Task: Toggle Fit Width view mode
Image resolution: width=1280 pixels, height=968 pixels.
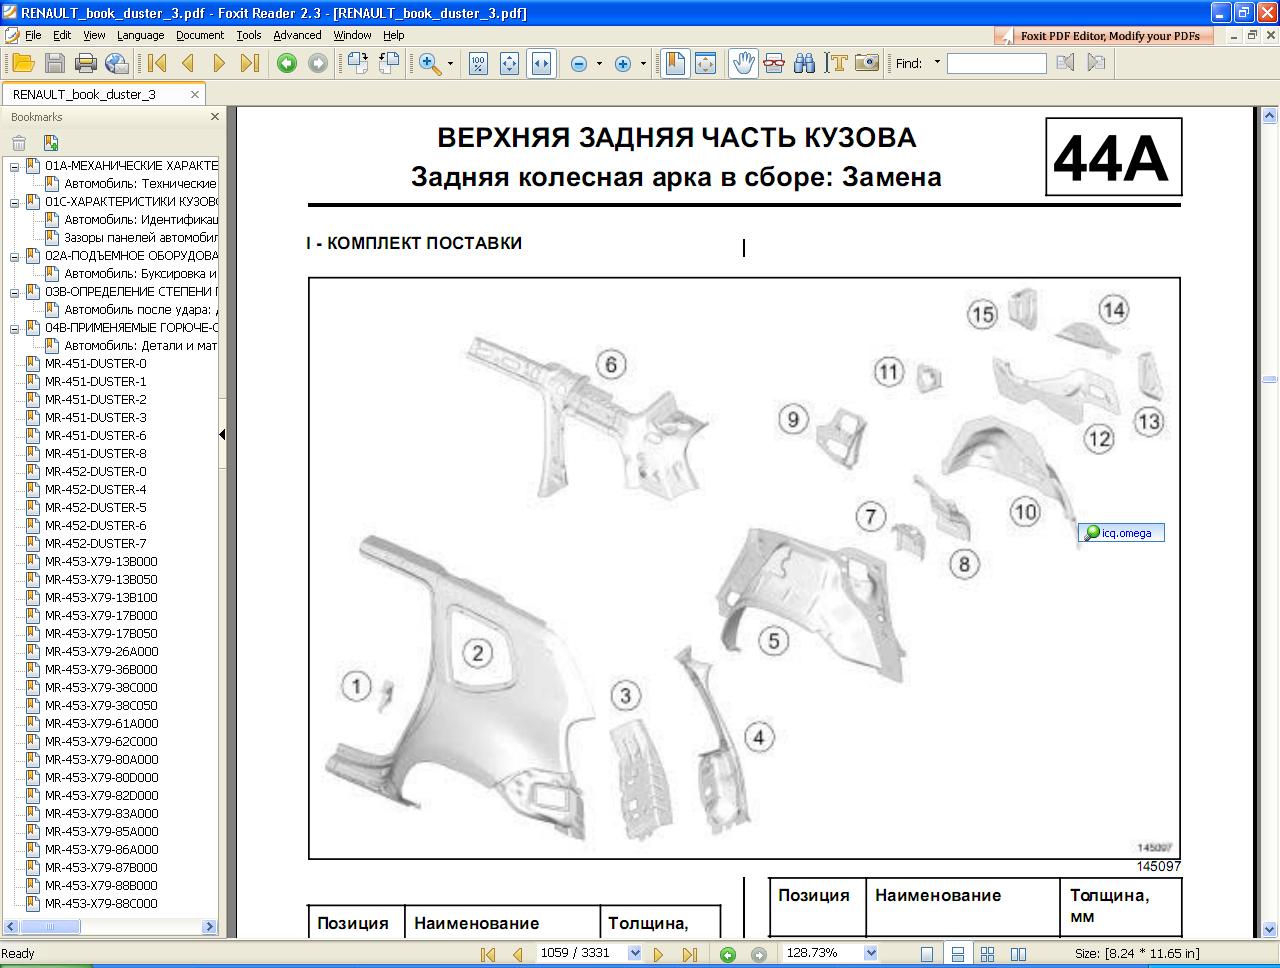Action: [x=541, y=63]
